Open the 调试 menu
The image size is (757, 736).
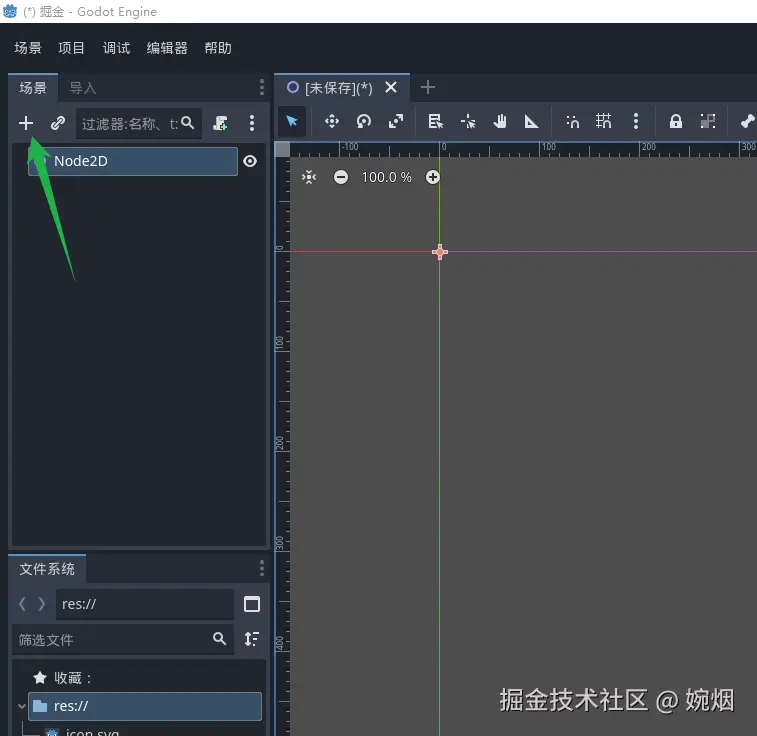(x=116, y=48)
